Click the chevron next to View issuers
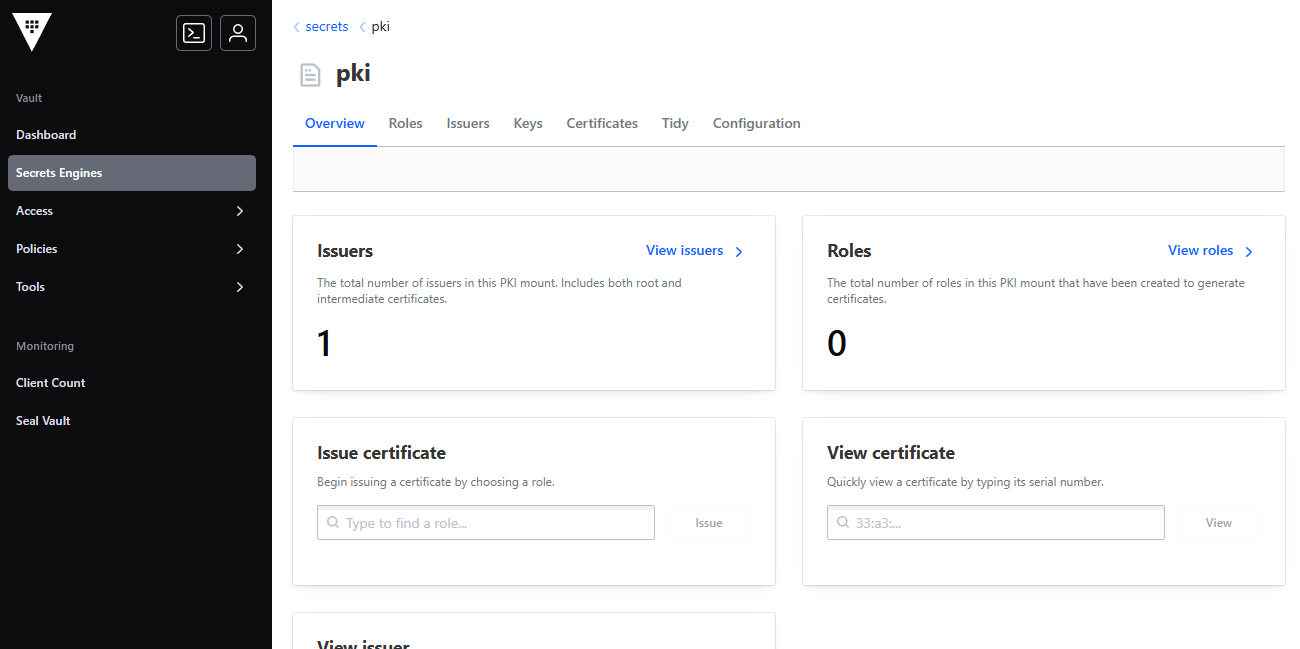This screenshot has width=1300, height=649. 739,252
